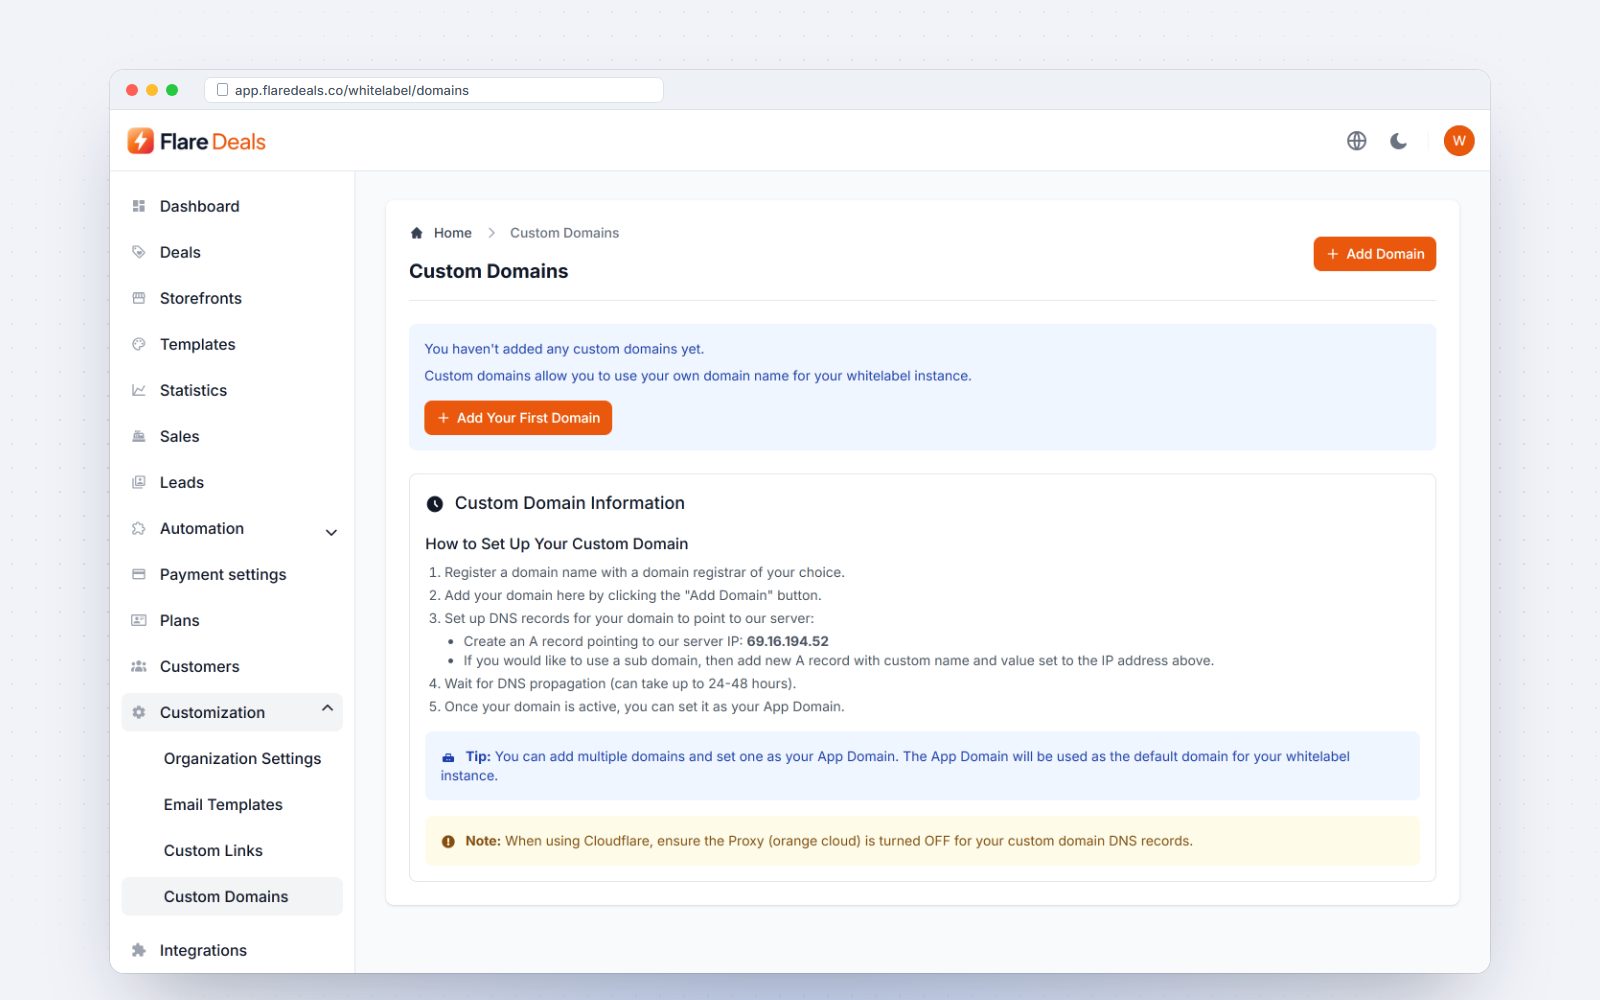Click the Templates palette icon
Image resolution: width=1600 pixels, height=1000 pixels.
point(139,344)
